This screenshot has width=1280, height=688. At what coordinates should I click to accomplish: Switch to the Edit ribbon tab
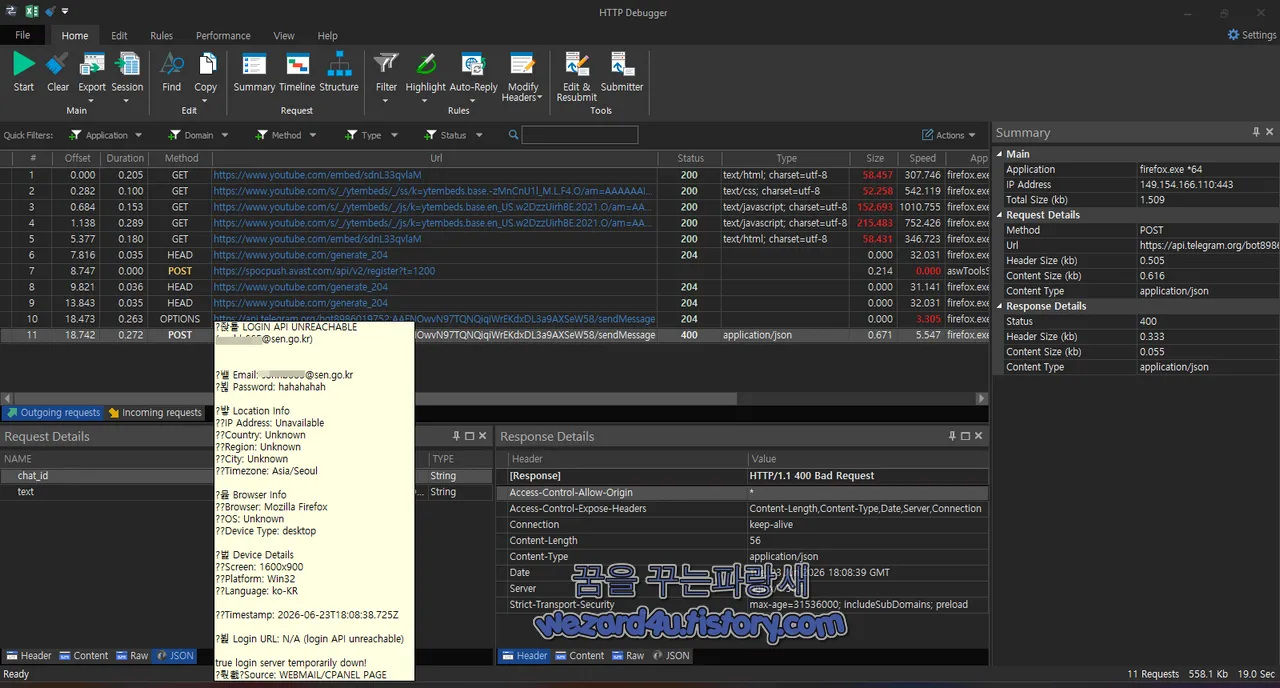click(x=119, y=36)
